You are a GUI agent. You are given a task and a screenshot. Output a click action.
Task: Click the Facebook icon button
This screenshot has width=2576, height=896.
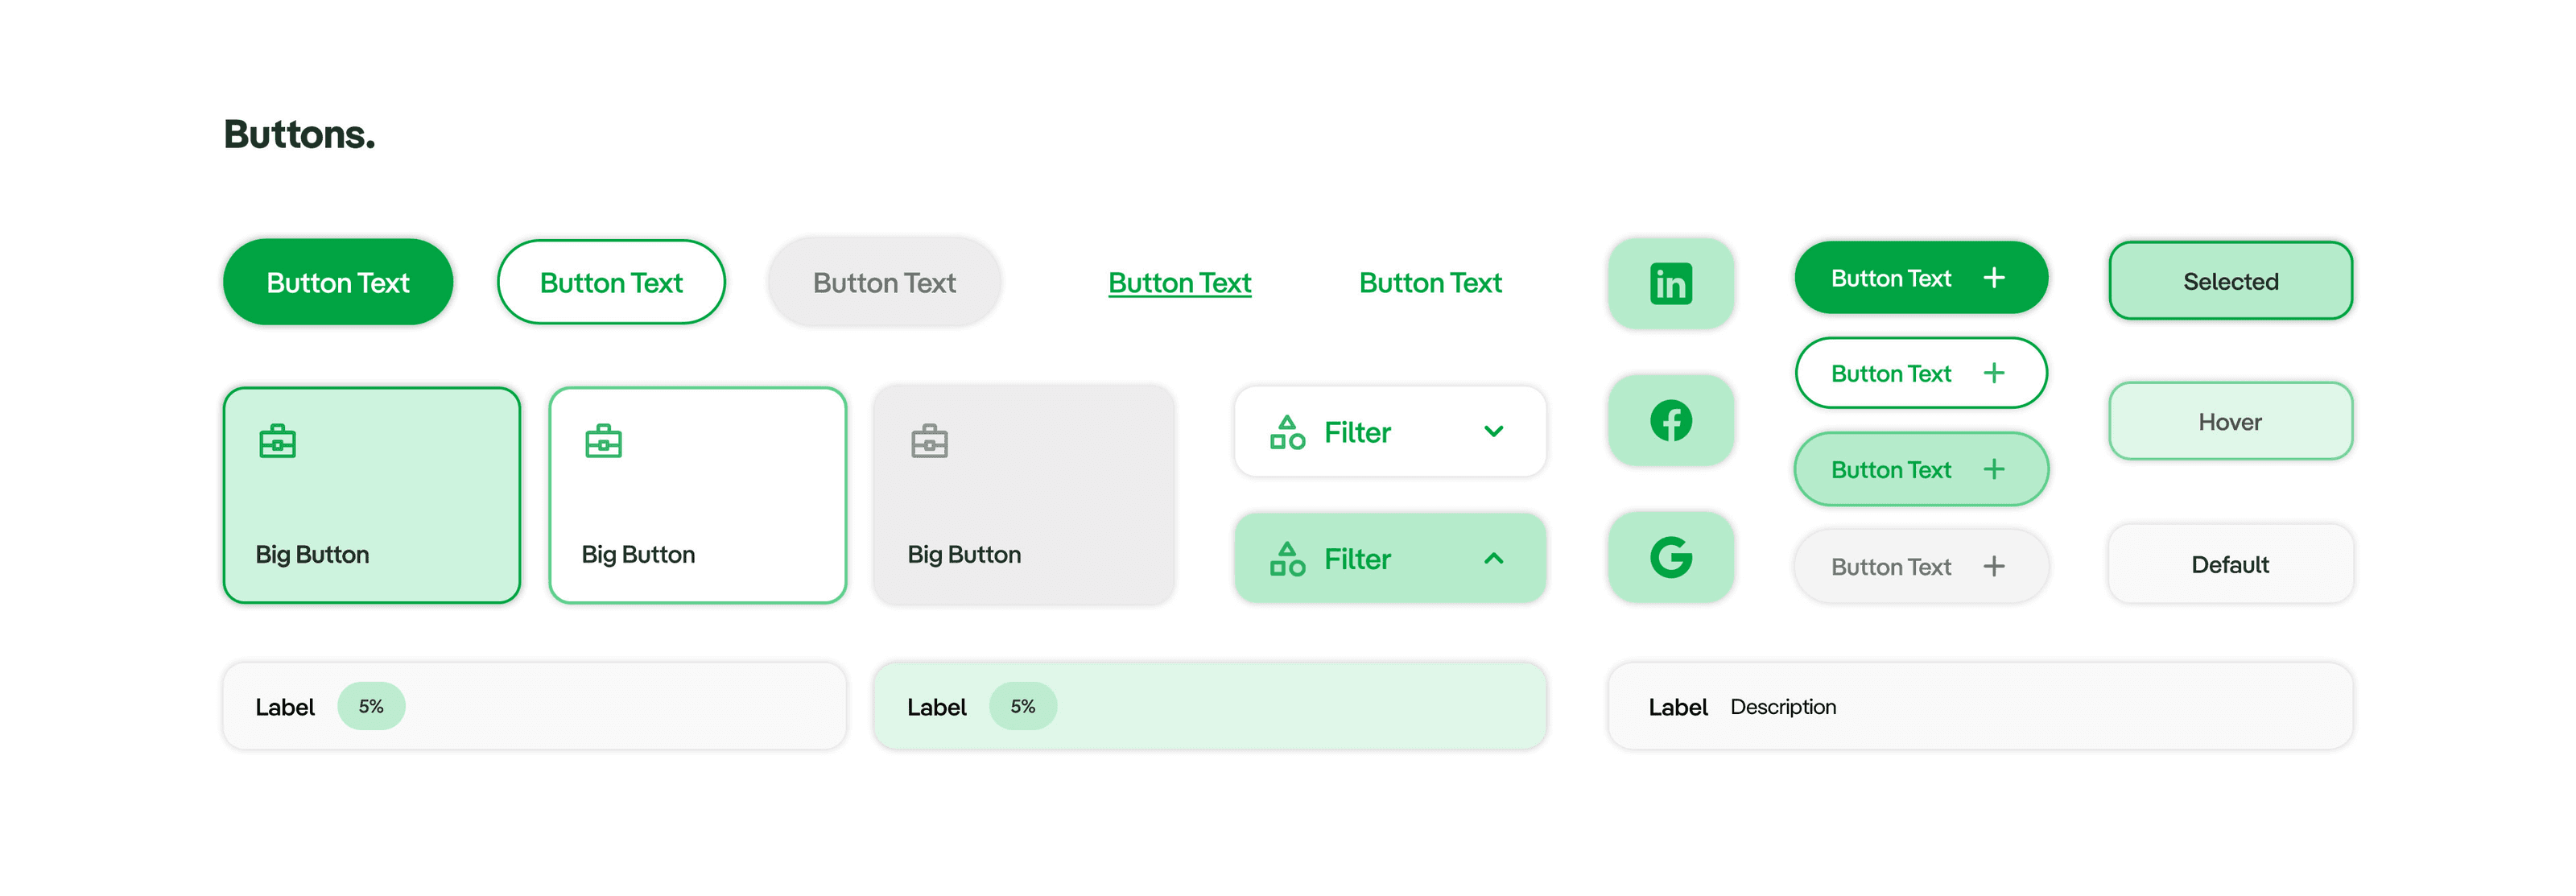tap(1670, 420)
